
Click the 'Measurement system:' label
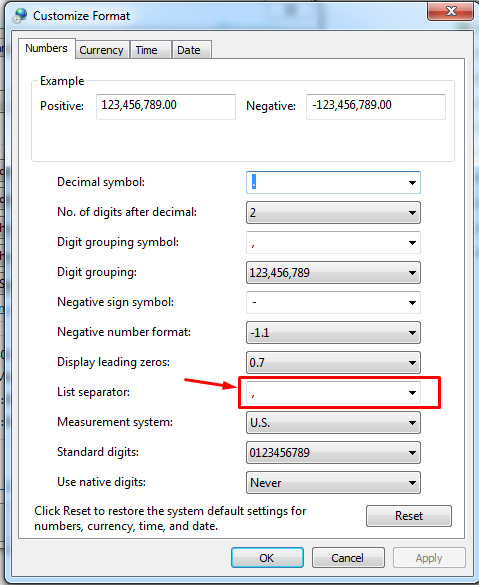click(x=115, y=422)
